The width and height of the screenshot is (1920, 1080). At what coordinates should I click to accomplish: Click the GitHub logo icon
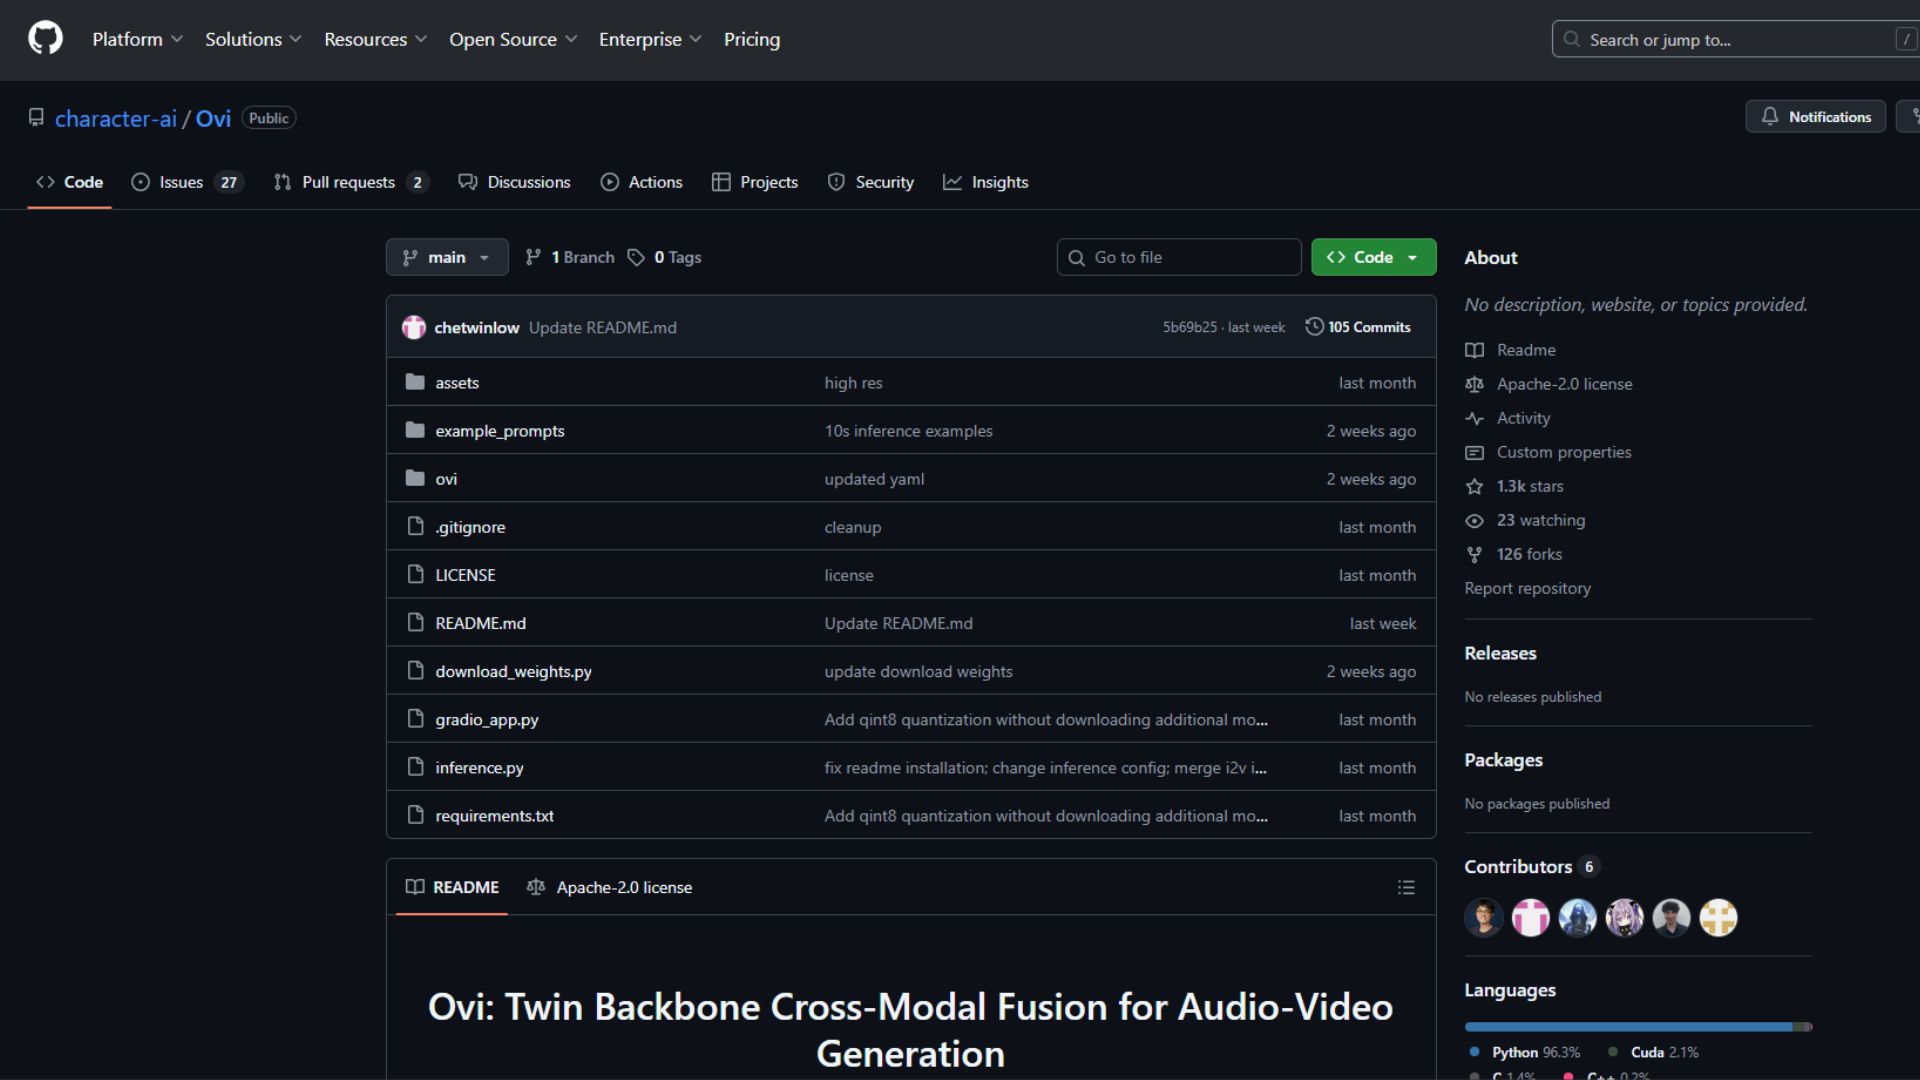(x=45, y=39)
